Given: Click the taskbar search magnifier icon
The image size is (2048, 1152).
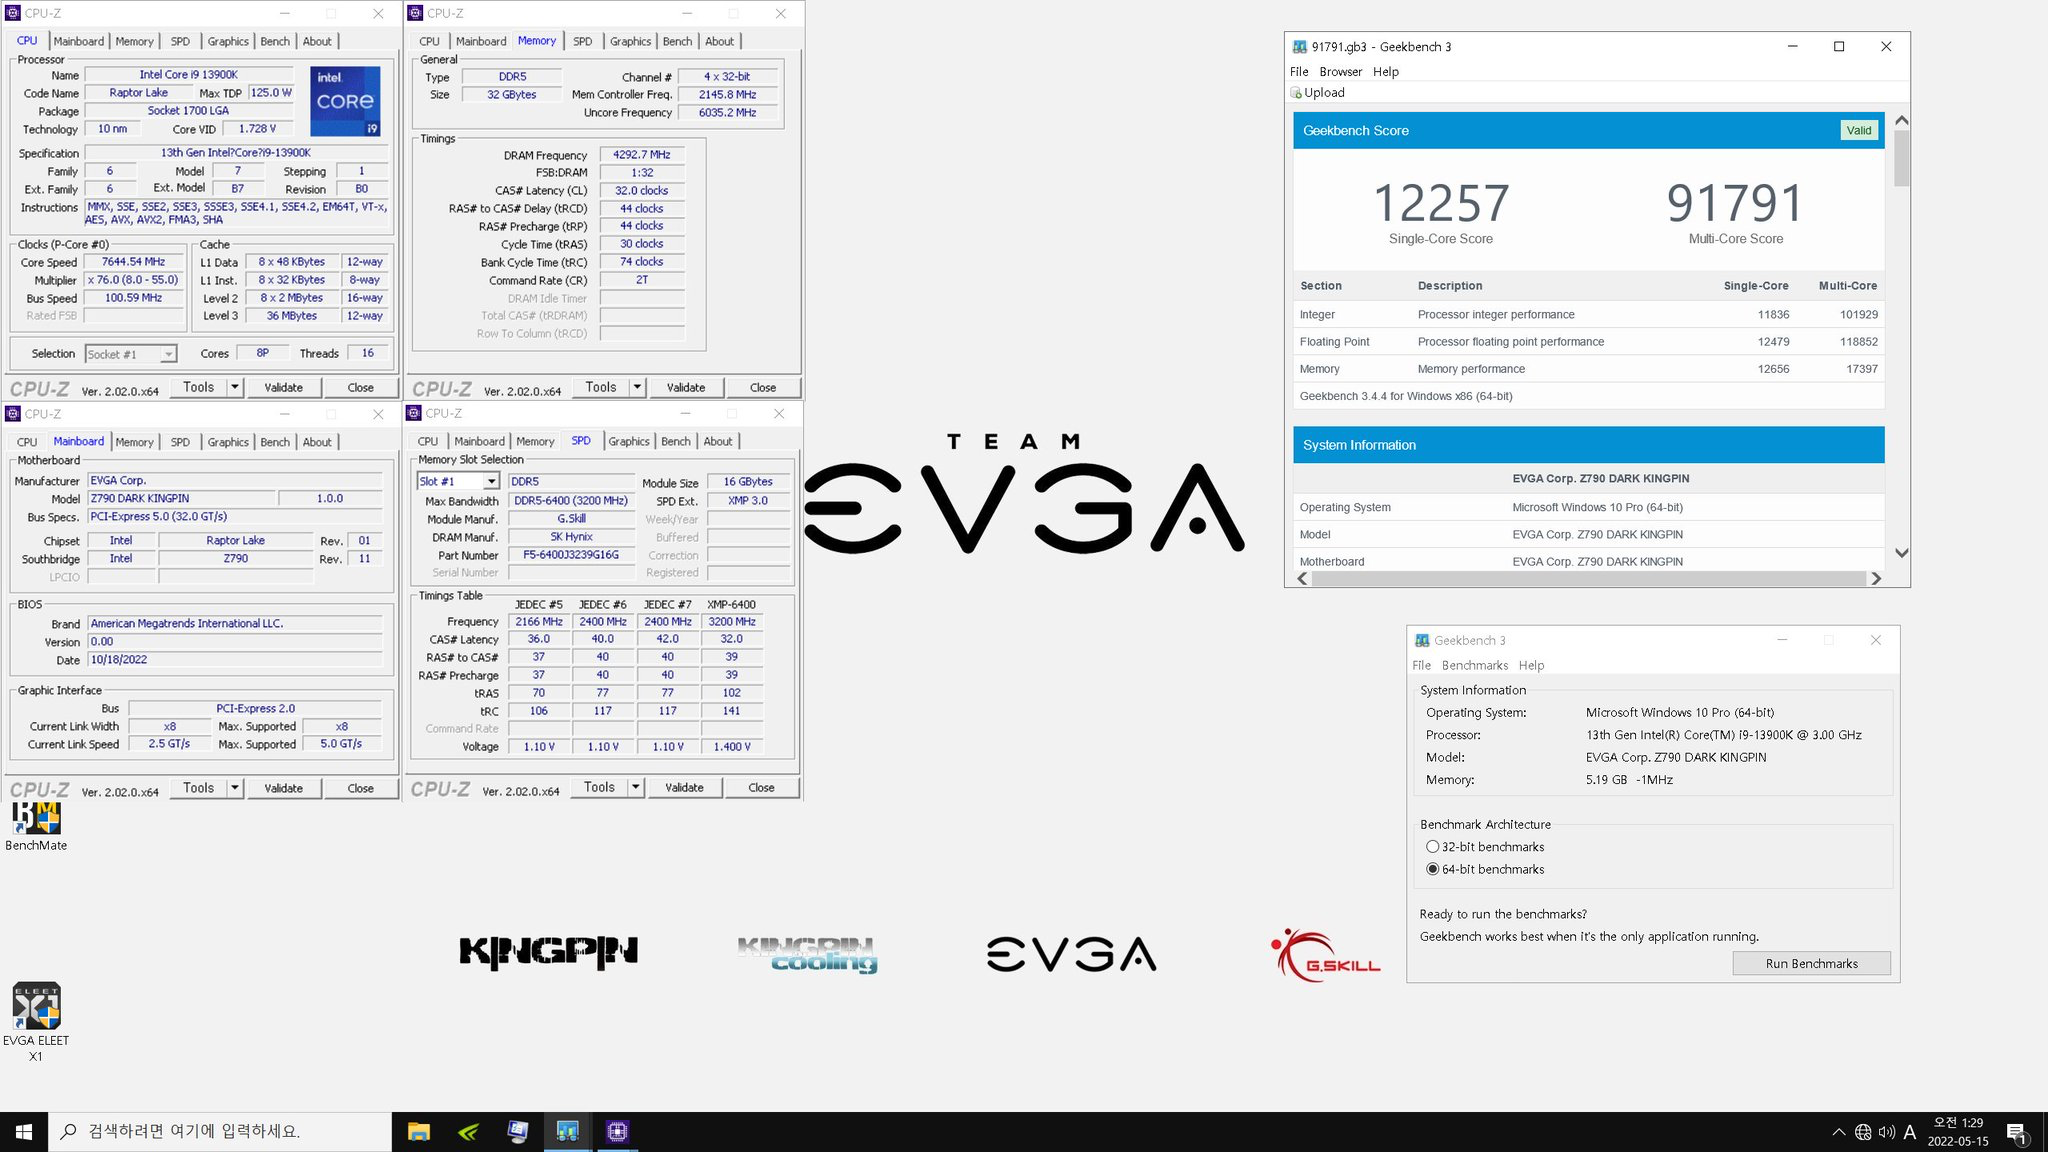Looking at the screenshot, I should click(x=68, y=1132).
